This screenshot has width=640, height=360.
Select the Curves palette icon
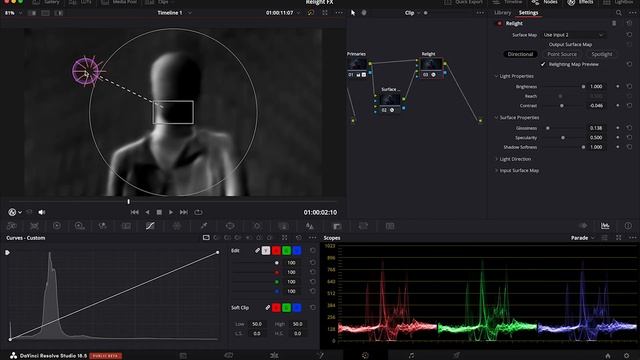[150, 226]
